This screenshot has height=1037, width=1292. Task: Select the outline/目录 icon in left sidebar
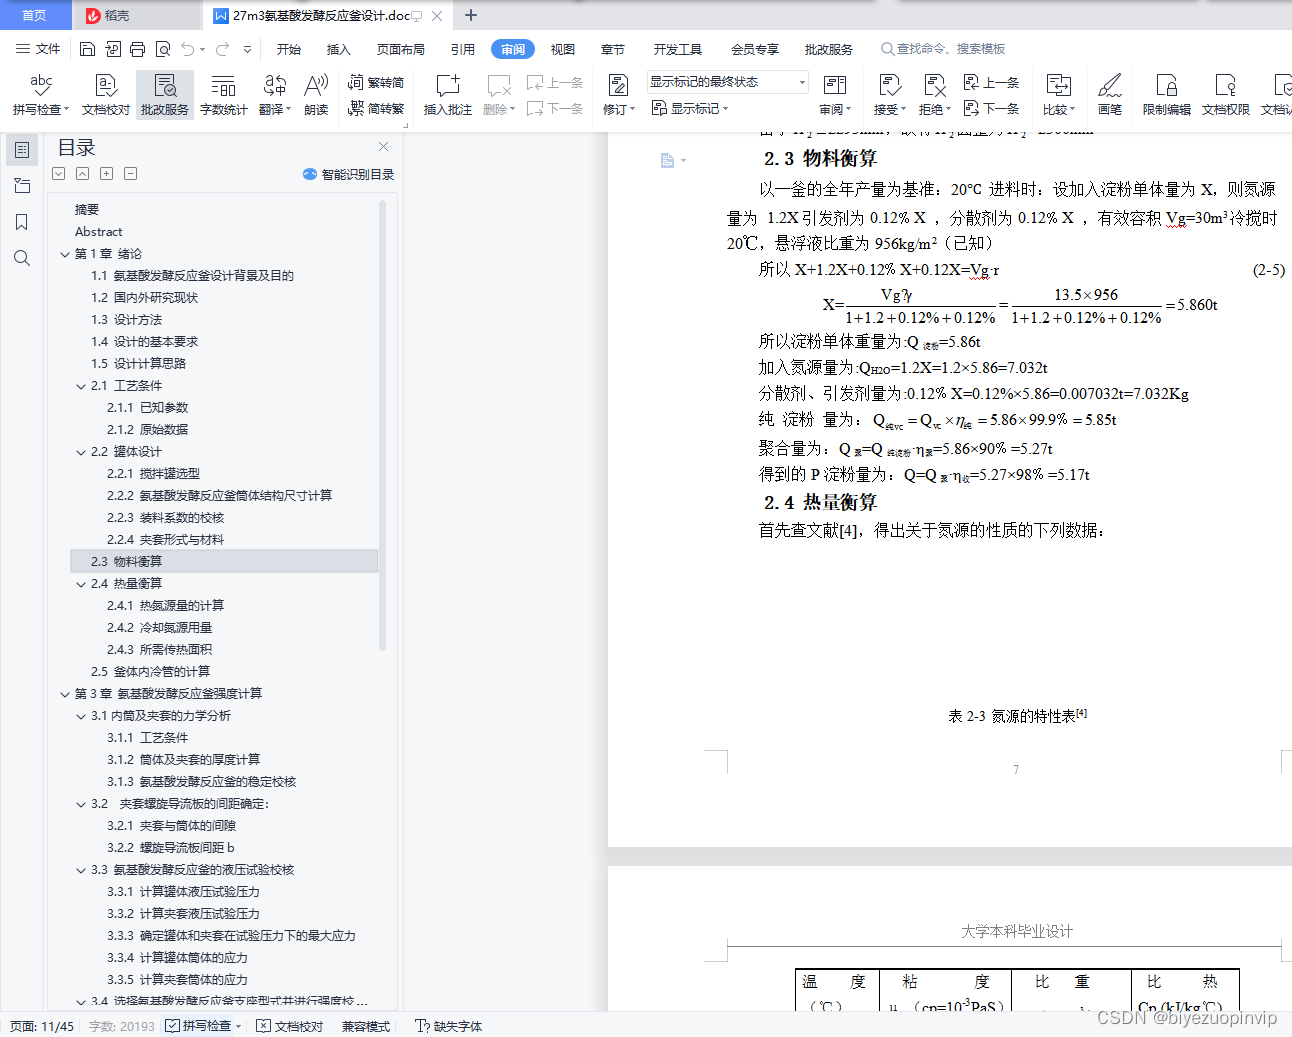[x=22, y=150]
